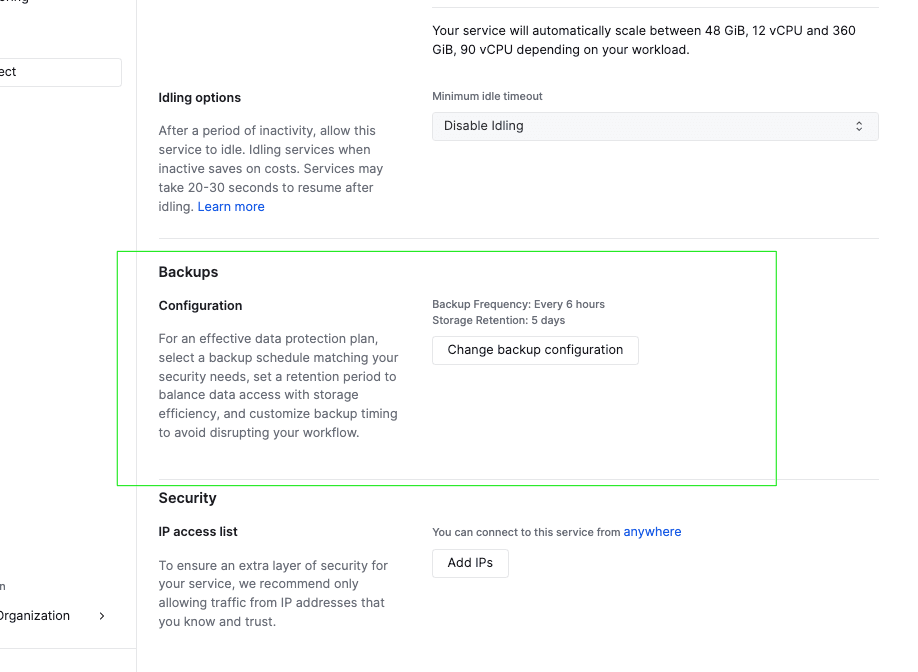Click the automatic scaling description text

coord(644,40)
